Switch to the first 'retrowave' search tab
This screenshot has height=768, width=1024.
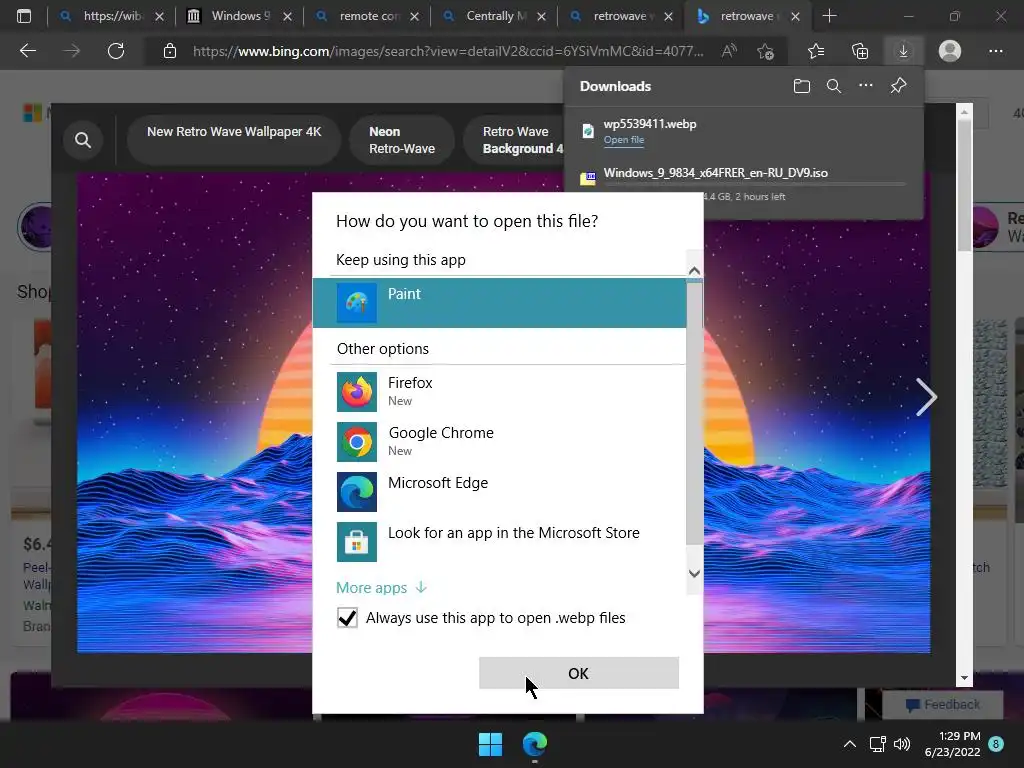[624, 16]
